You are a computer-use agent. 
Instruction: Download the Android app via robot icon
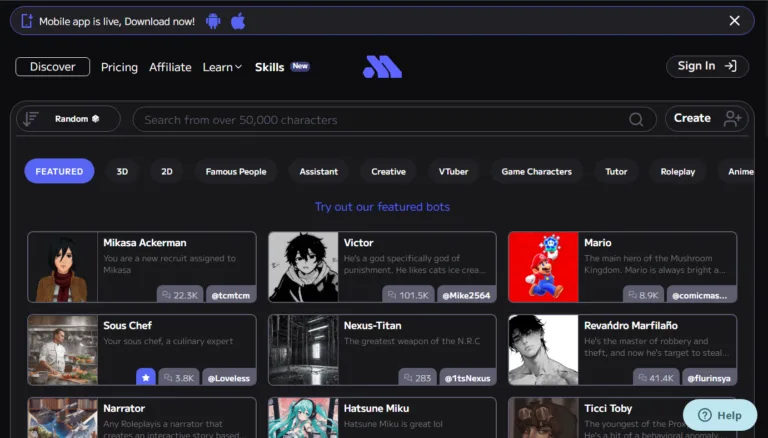pyautogui.click(x=213, y=21)
